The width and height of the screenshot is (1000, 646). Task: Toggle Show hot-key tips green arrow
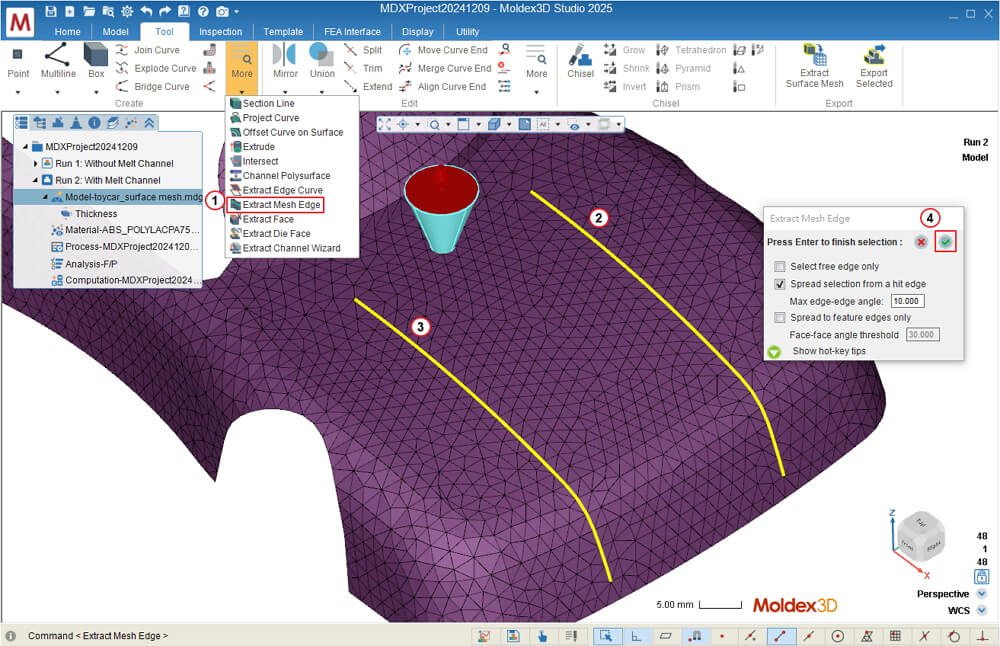774,352
